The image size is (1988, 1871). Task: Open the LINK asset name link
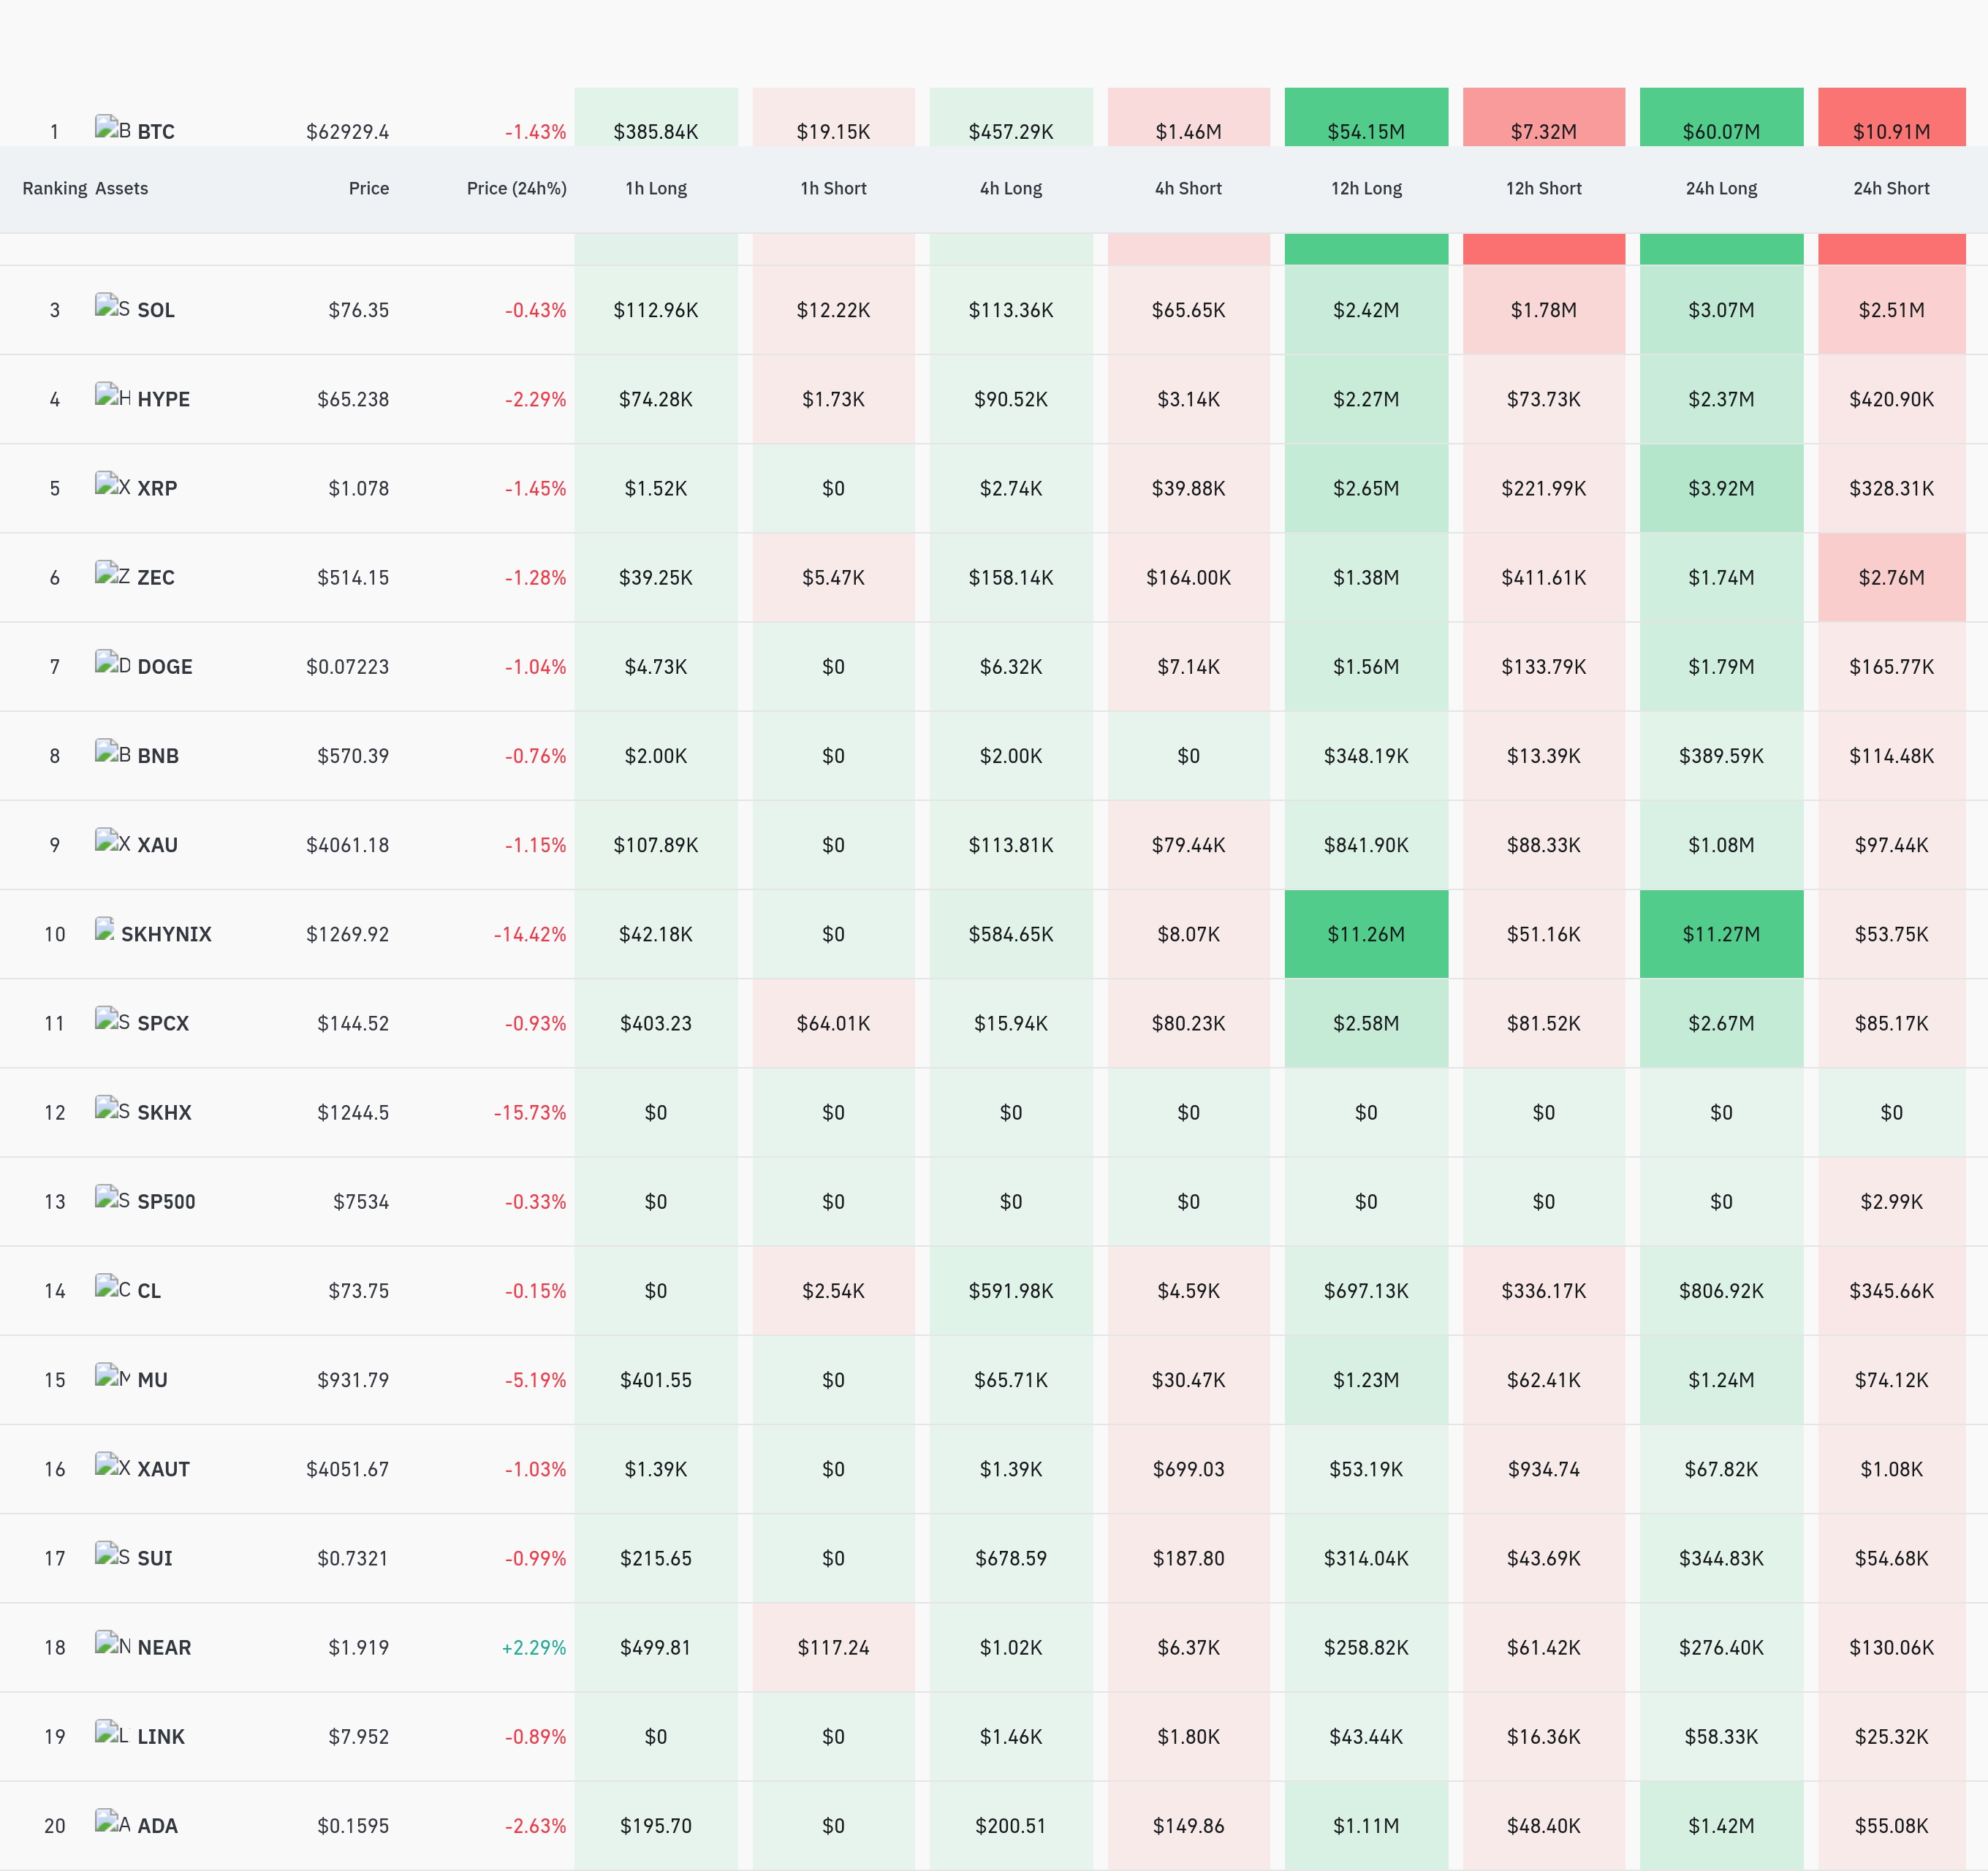161,1736
